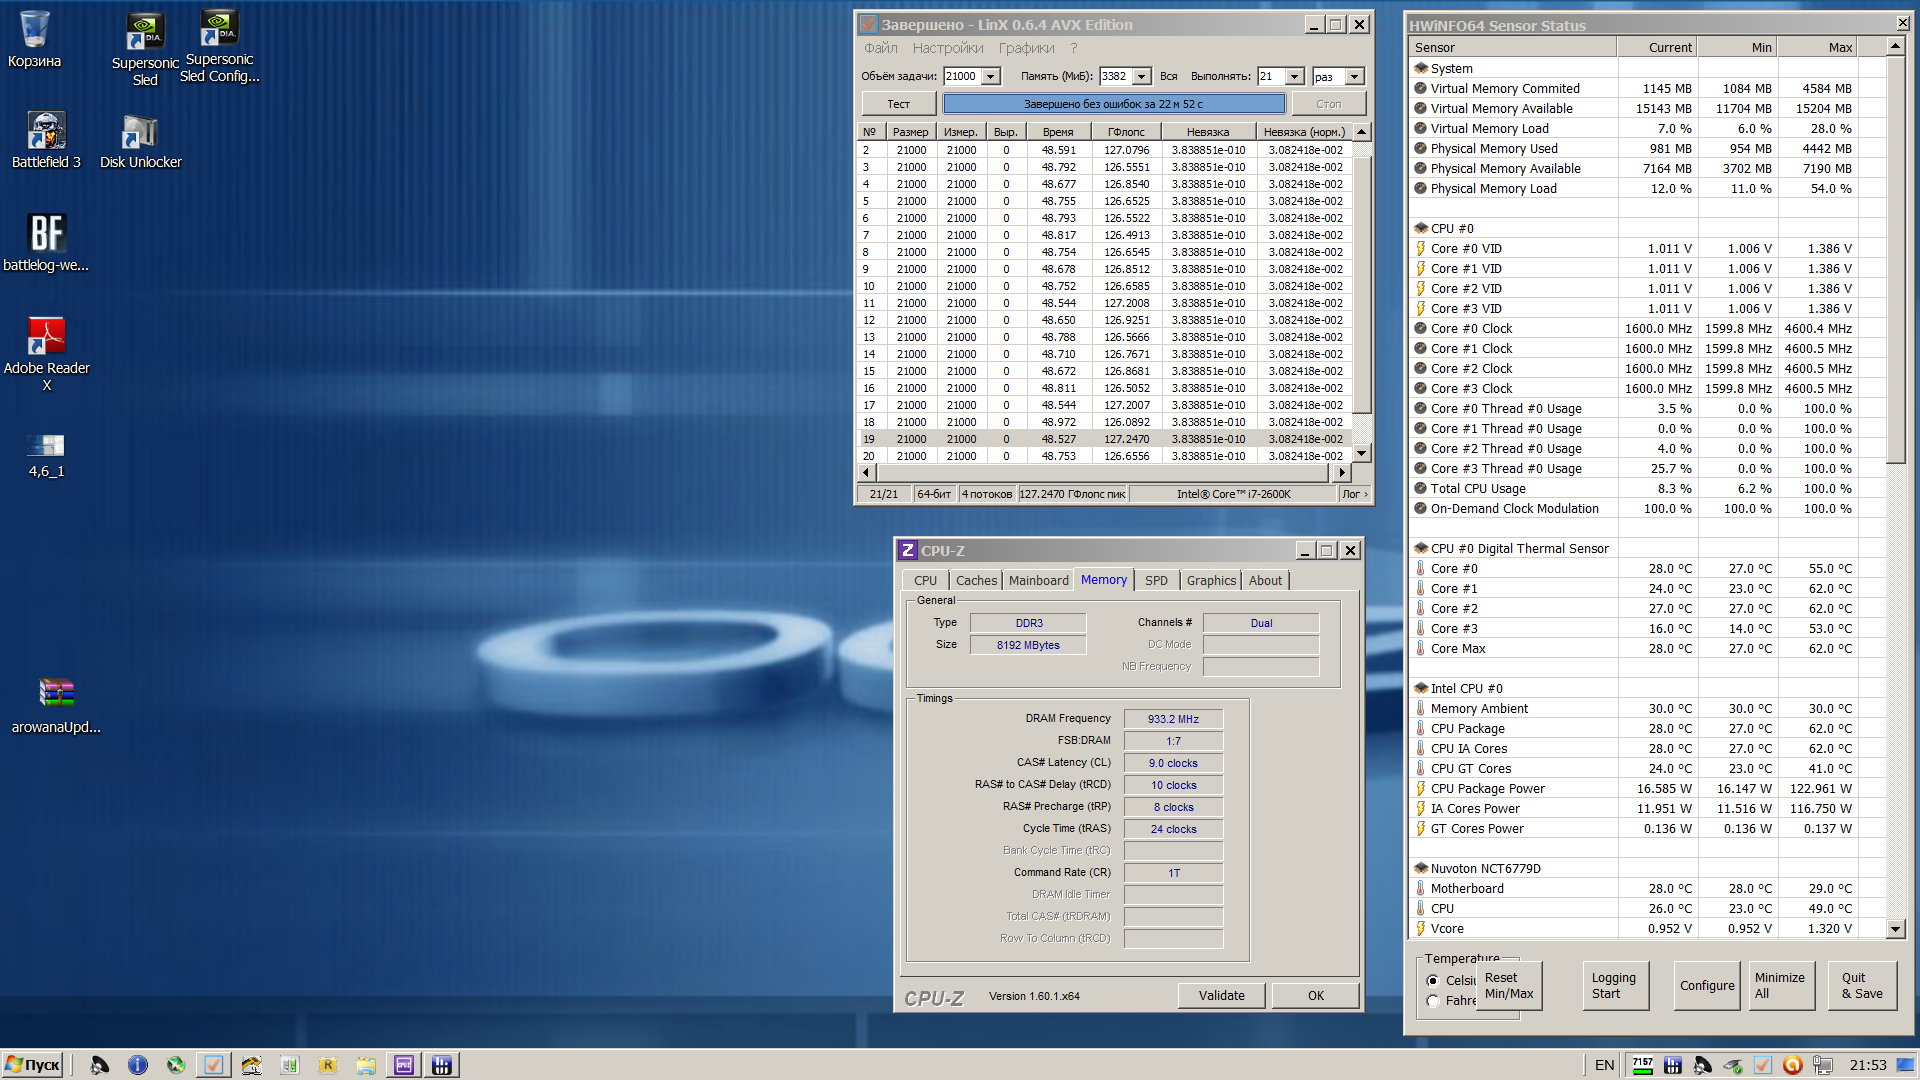Open the battlelog-web BF desktop icon

pyautogui.click(x=46, y=243)
